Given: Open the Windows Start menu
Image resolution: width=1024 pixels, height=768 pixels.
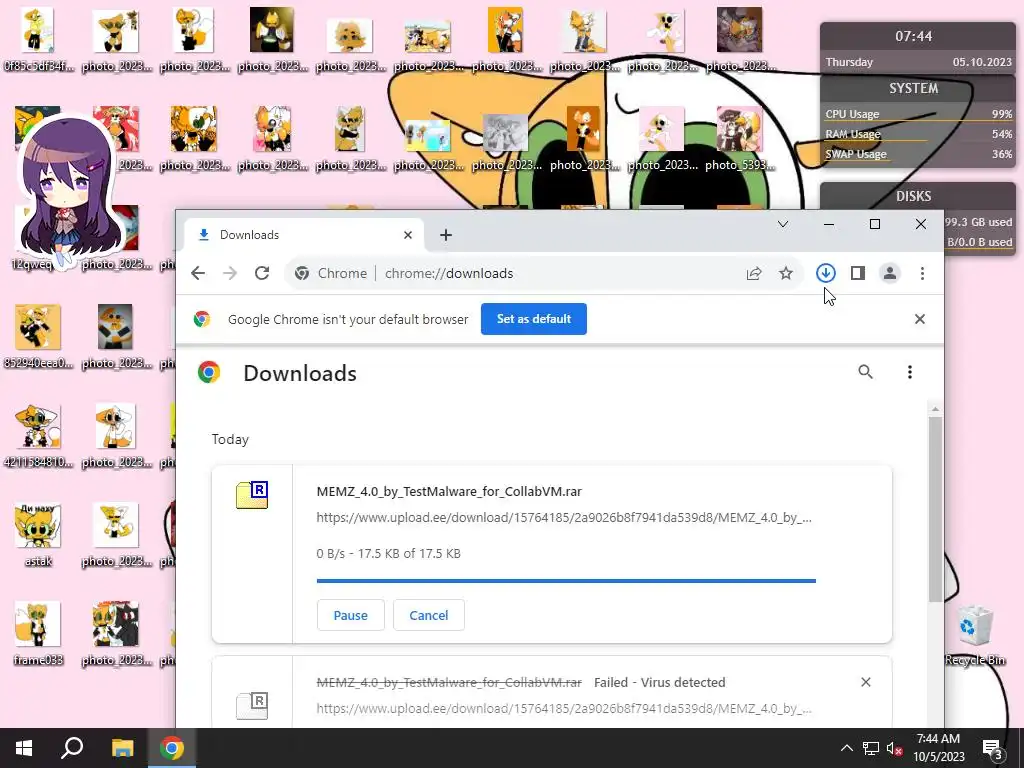Looking at the screenshot, I should coord(24,748).
